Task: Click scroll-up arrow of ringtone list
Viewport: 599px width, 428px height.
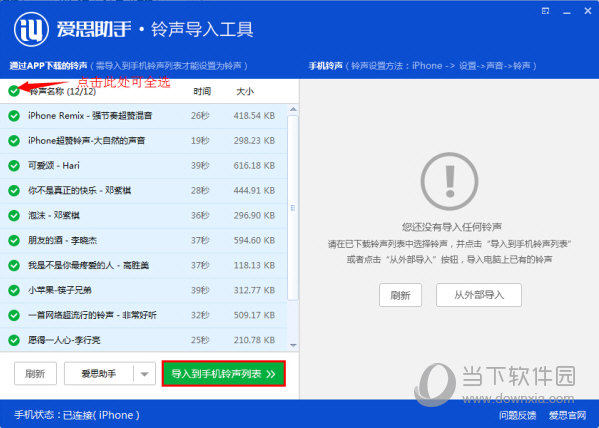Action: 293,110
